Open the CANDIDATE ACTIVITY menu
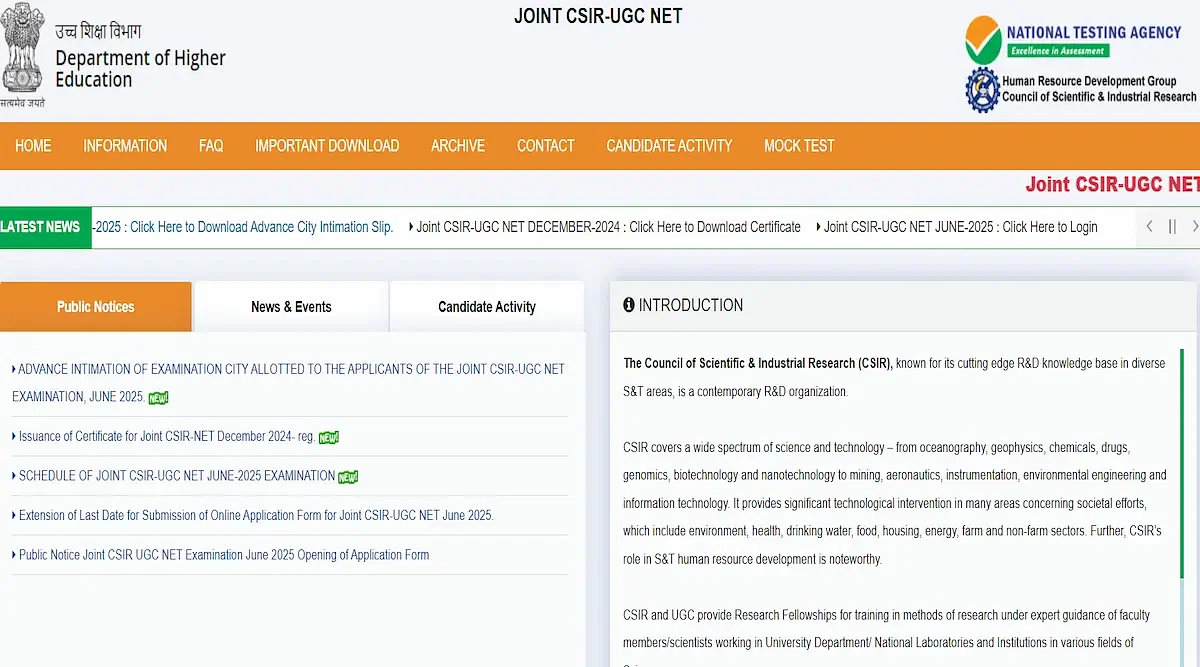The width and height of the screenshot is (1200, 667). tap(669, 146)
